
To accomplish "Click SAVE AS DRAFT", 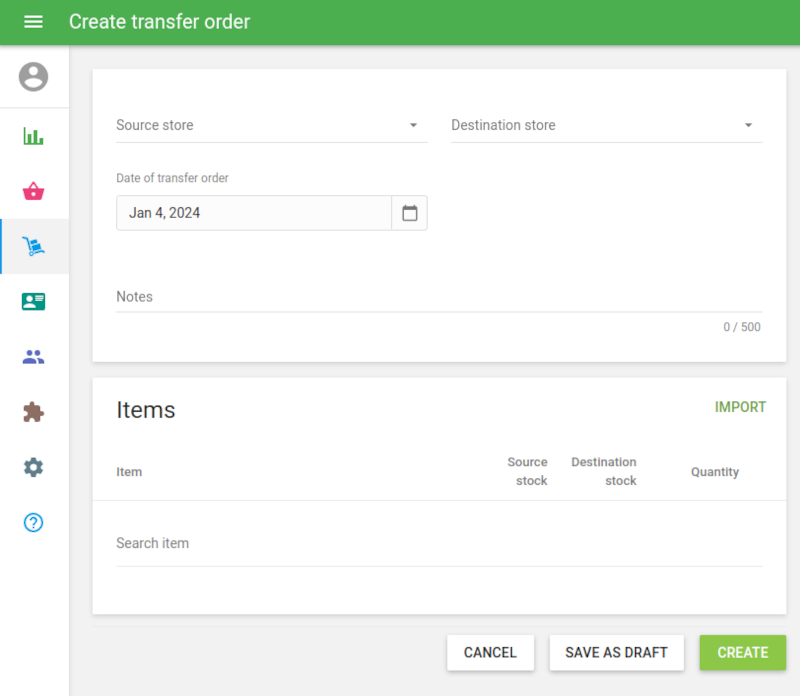I will (x=616, y=652).
